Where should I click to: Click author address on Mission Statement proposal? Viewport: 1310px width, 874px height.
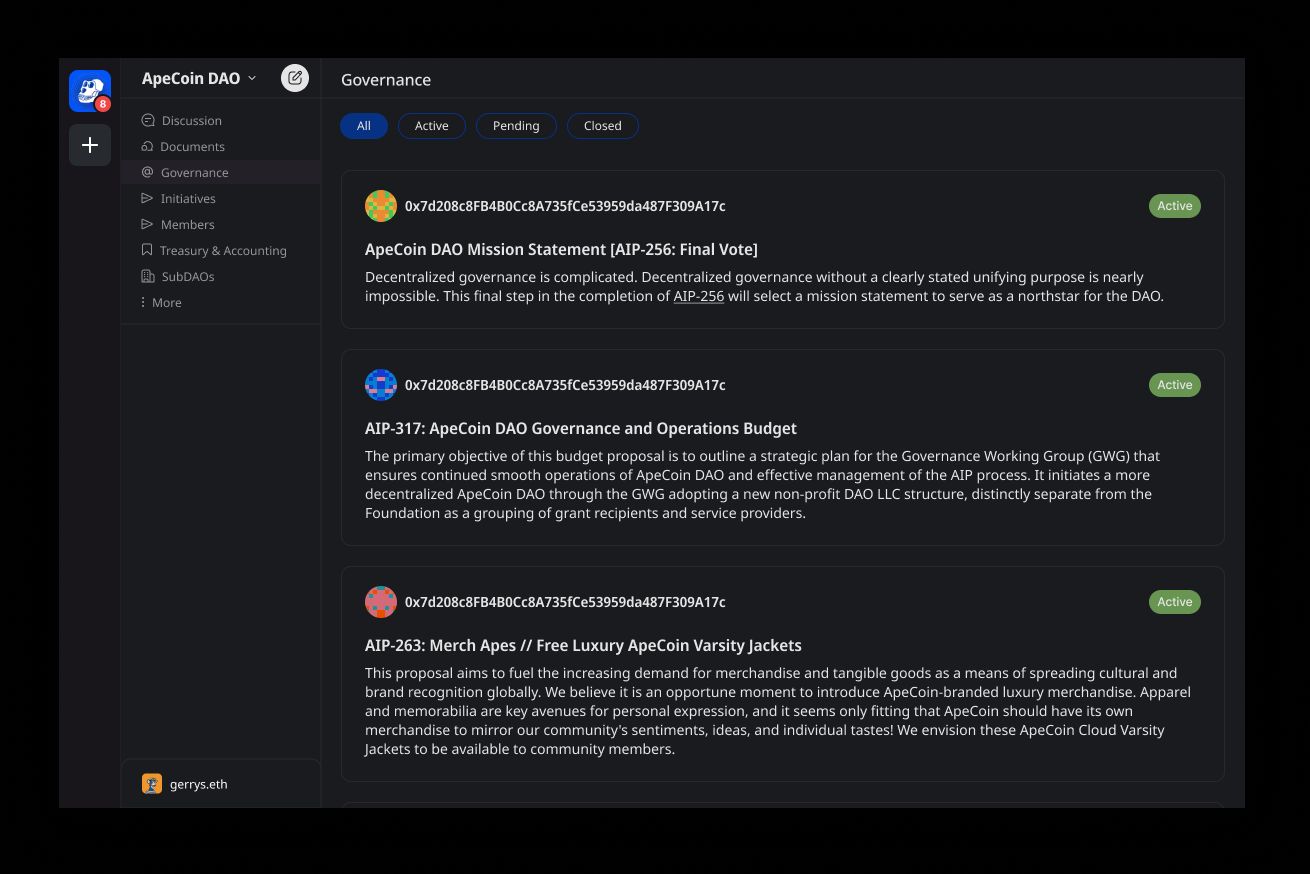pos(565,206)
